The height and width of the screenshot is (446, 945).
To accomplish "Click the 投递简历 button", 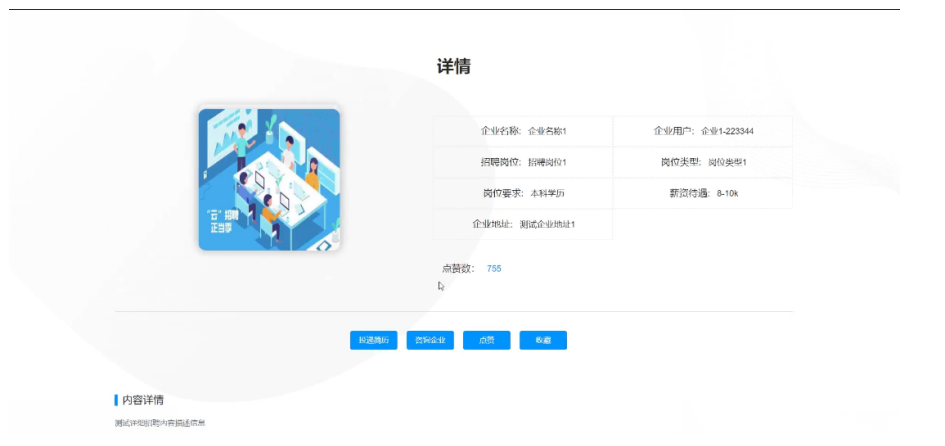I will [374, 340].
